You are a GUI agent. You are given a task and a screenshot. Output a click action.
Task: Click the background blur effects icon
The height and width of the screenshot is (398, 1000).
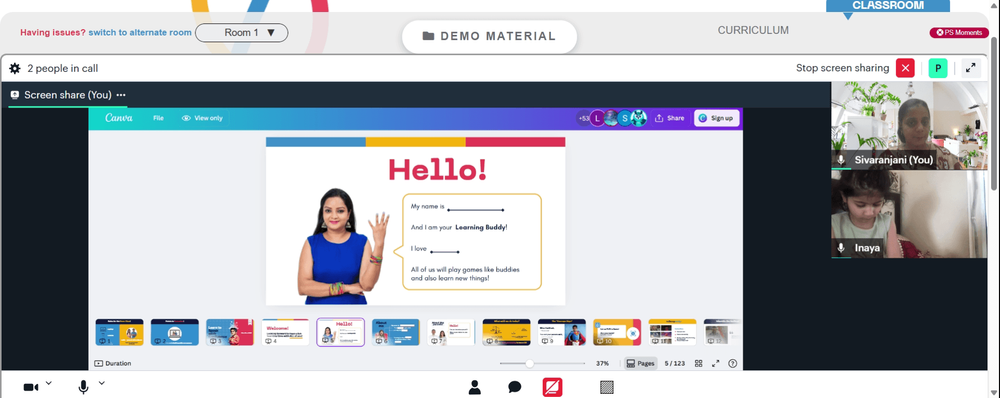(x=607, y=387)
